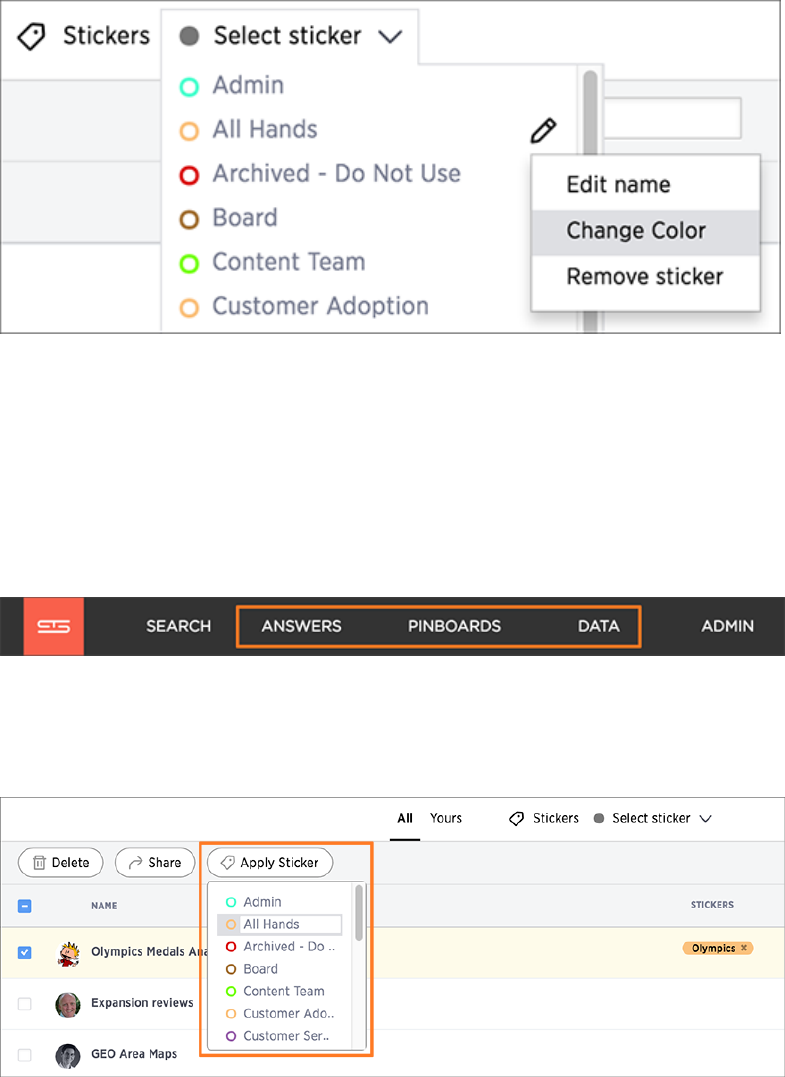Check the Expansion reviews row checkbox
This screenshot has height=1077, width=785.
tap(25, 1004)
